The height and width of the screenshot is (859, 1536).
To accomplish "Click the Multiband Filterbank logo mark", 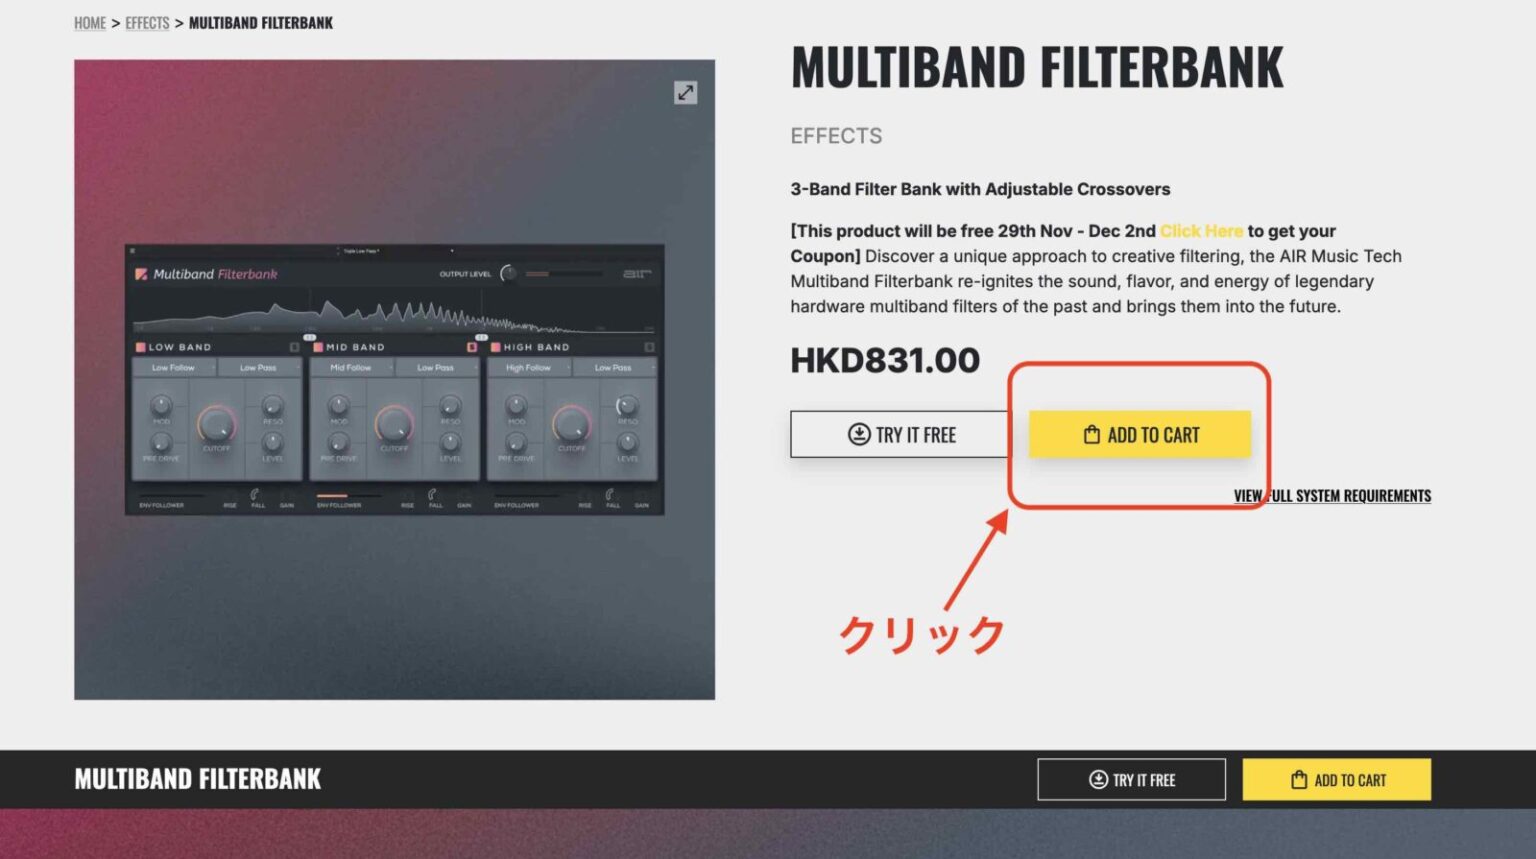I will (x=140, y=274).
